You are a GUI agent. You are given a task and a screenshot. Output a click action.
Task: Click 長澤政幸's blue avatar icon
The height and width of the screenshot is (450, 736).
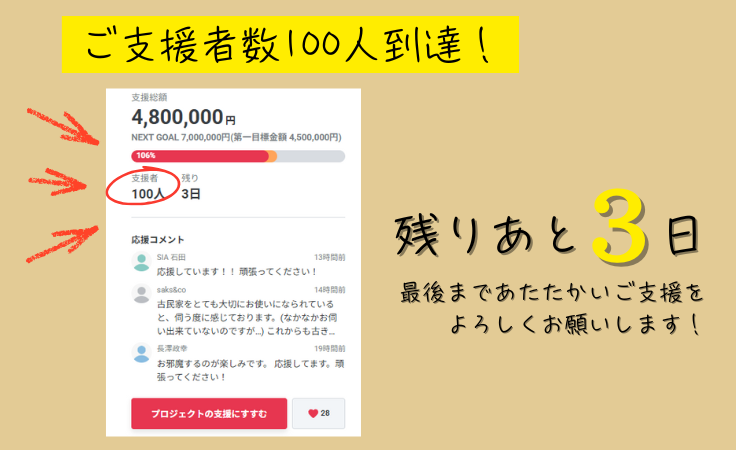[141, 353]
